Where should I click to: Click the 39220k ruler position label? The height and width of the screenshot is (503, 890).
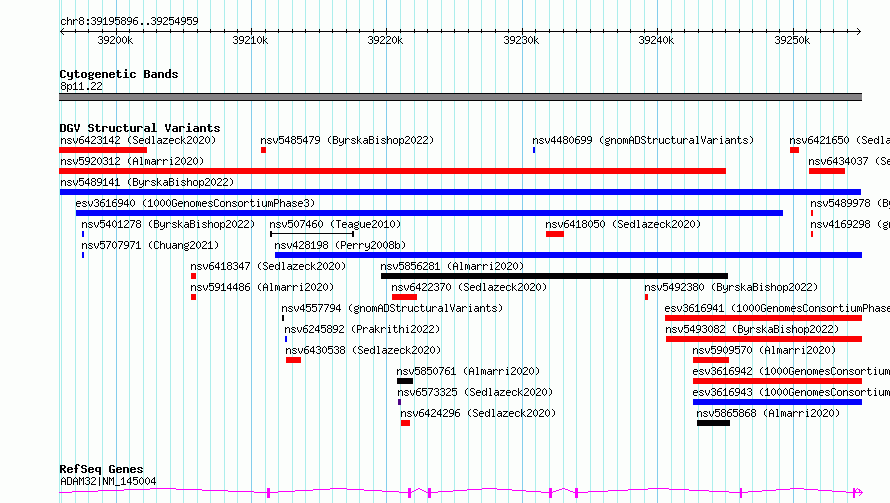pos(385,40)
